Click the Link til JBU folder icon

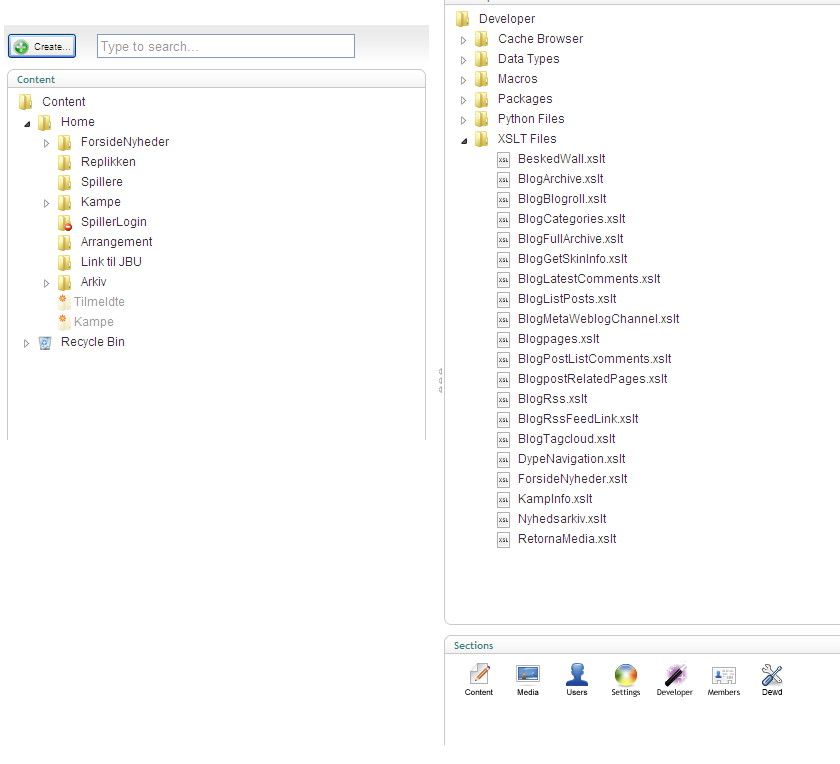[64, 263]
